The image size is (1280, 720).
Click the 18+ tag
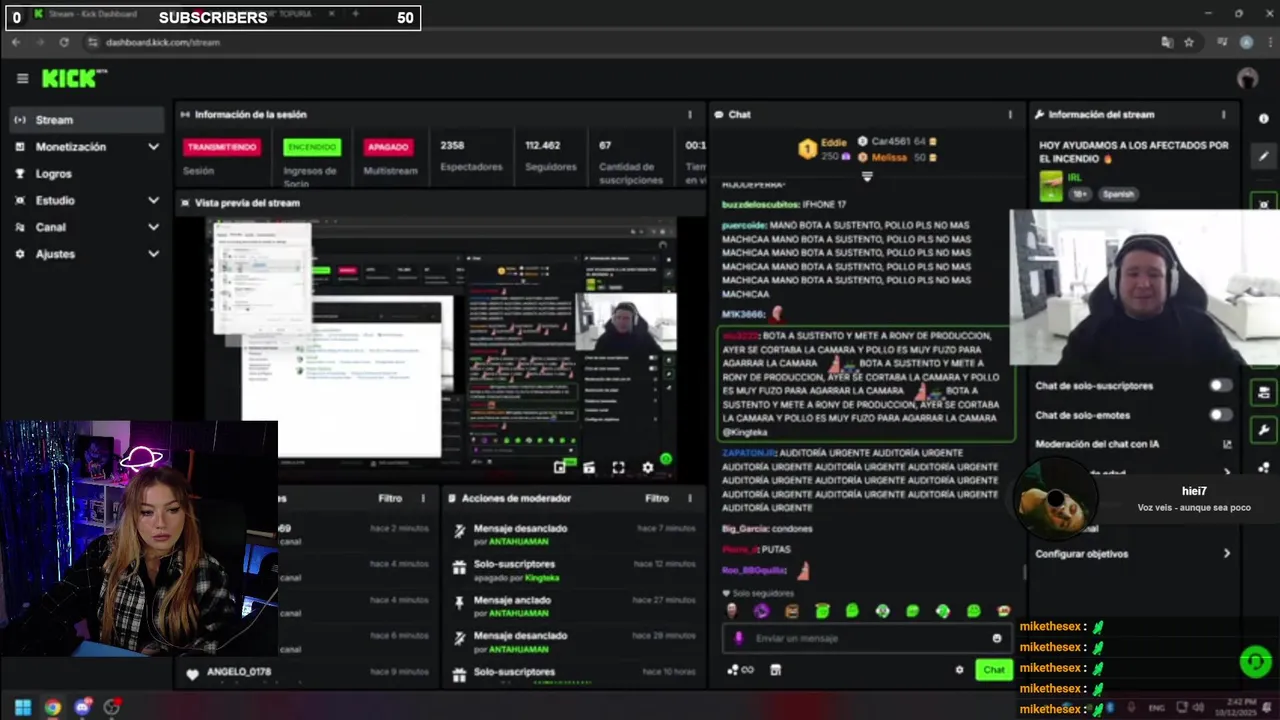pos(1081,195)
